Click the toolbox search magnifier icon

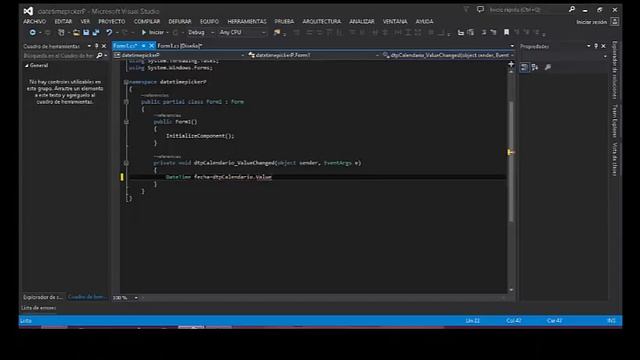pos(99,56)
